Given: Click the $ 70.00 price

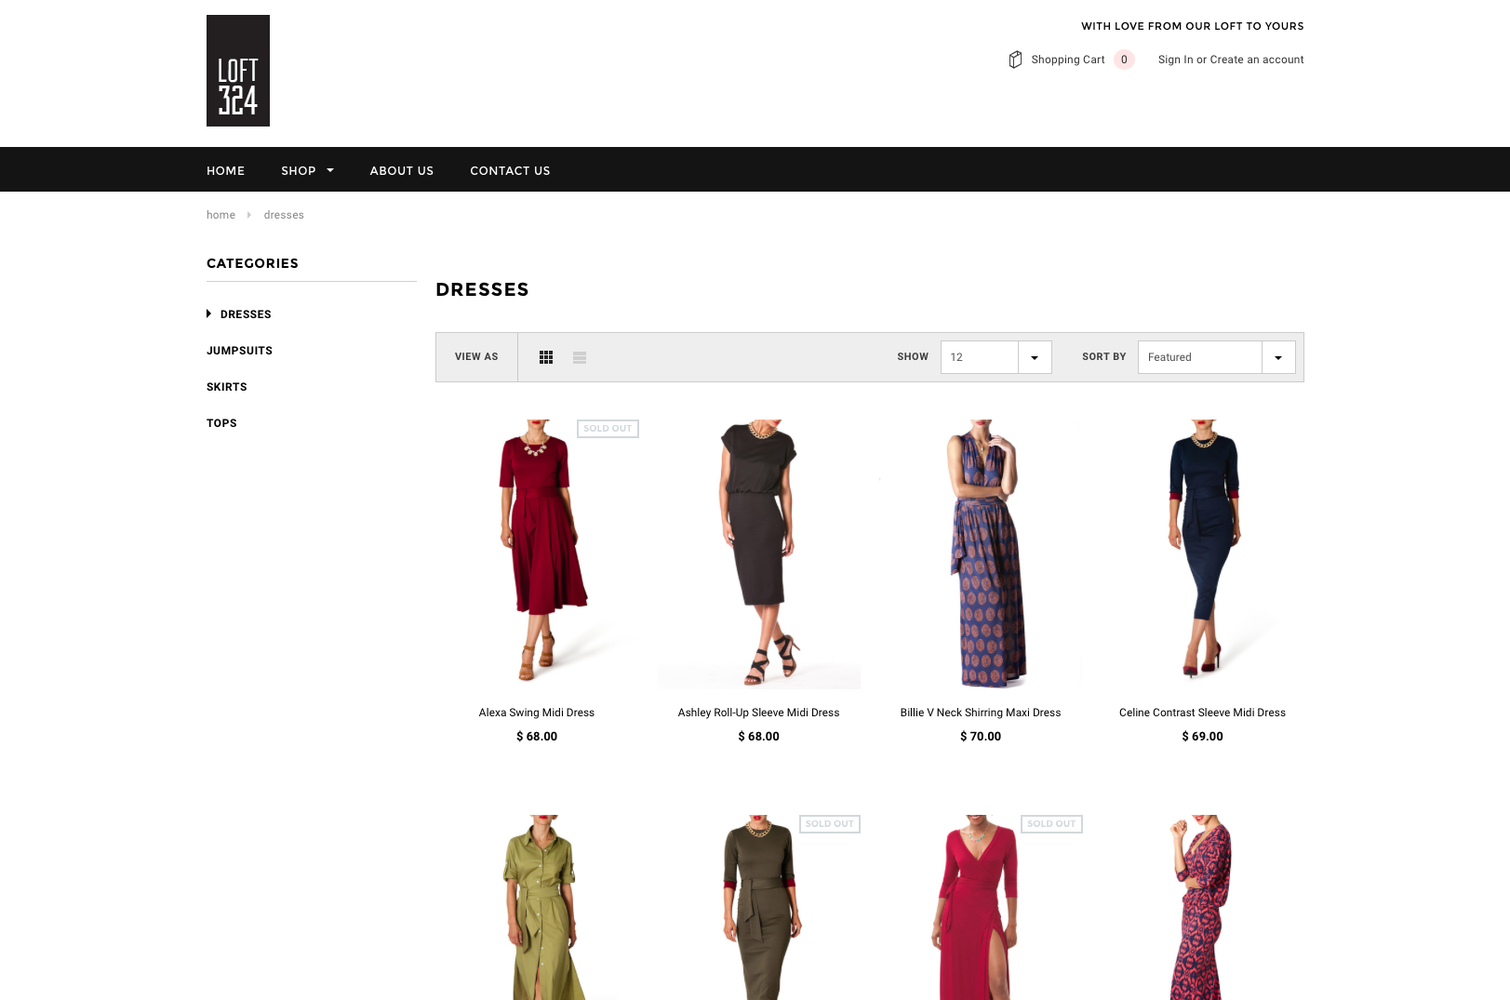Looking at the screenshot, I should tap(981, 737).
